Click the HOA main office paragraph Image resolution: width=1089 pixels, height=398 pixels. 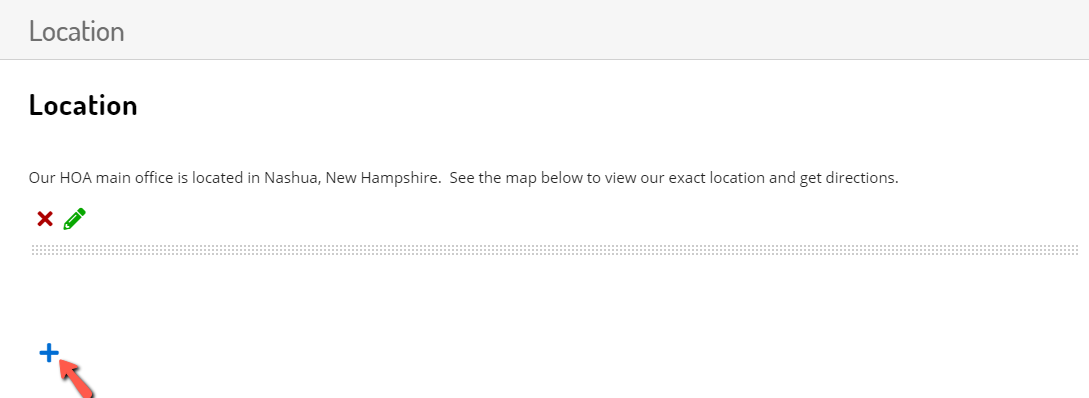pyautogui.click(x=463, y=178)
